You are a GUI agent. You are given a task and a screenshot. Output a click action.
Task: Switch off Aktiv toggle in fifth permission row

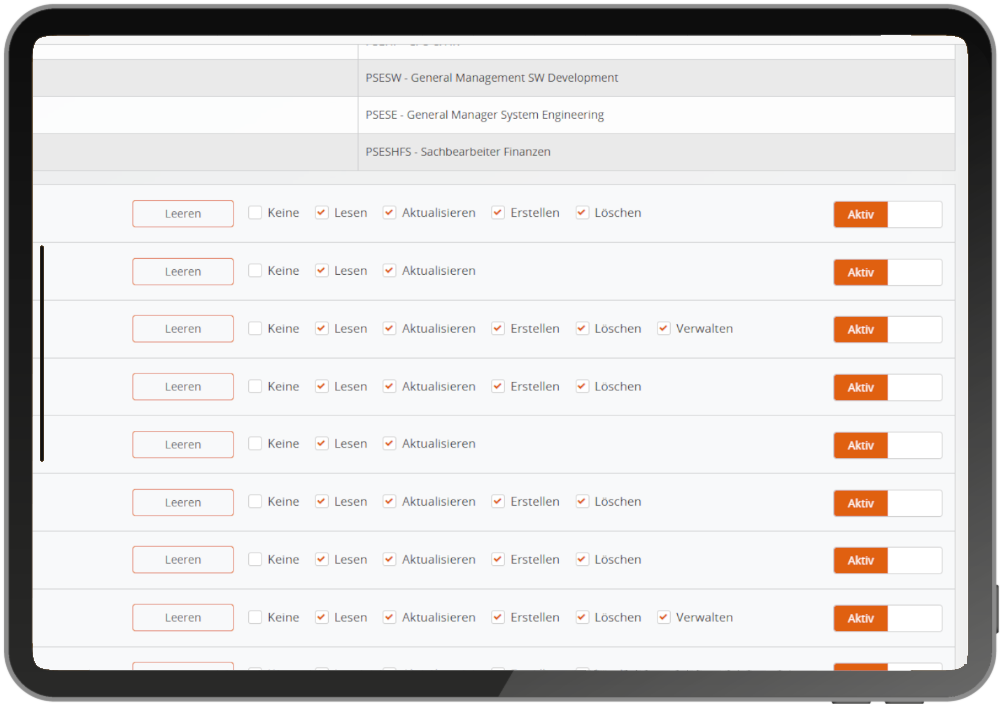pyautogui.click(x=887, y=446)
